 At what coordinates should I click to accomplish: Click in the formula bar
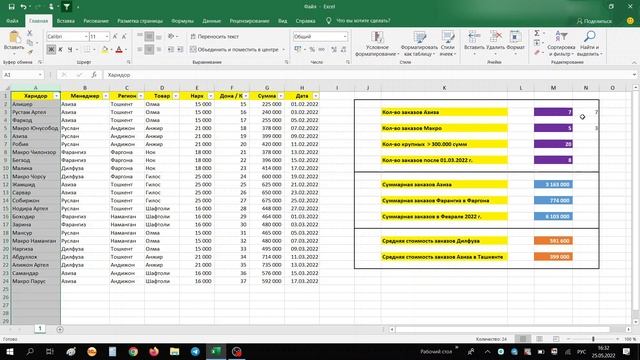point(367,75)
